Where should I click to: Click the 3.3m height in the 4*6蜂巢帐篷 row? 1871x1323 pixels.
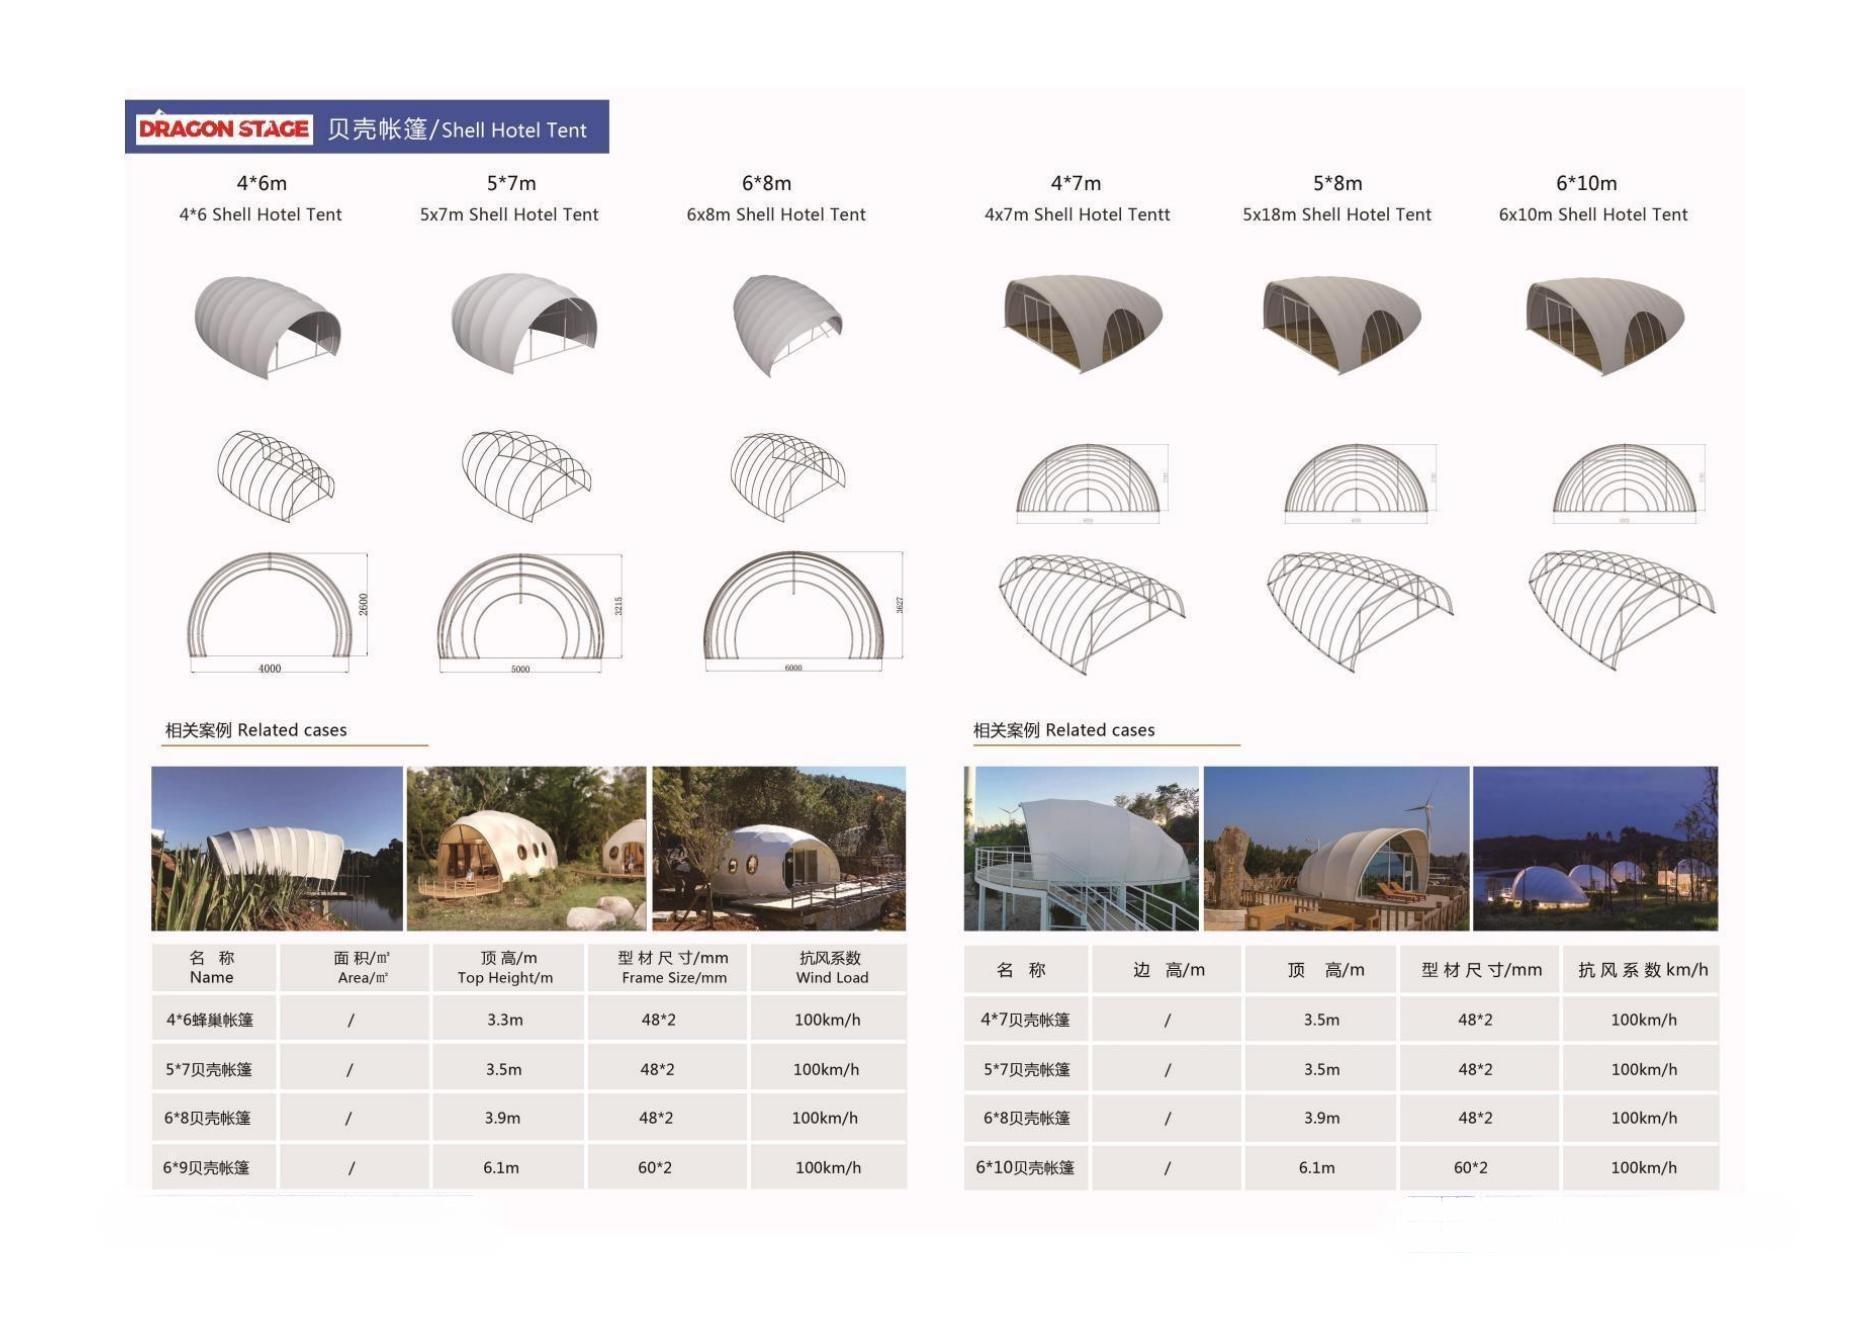(505, 1019)
